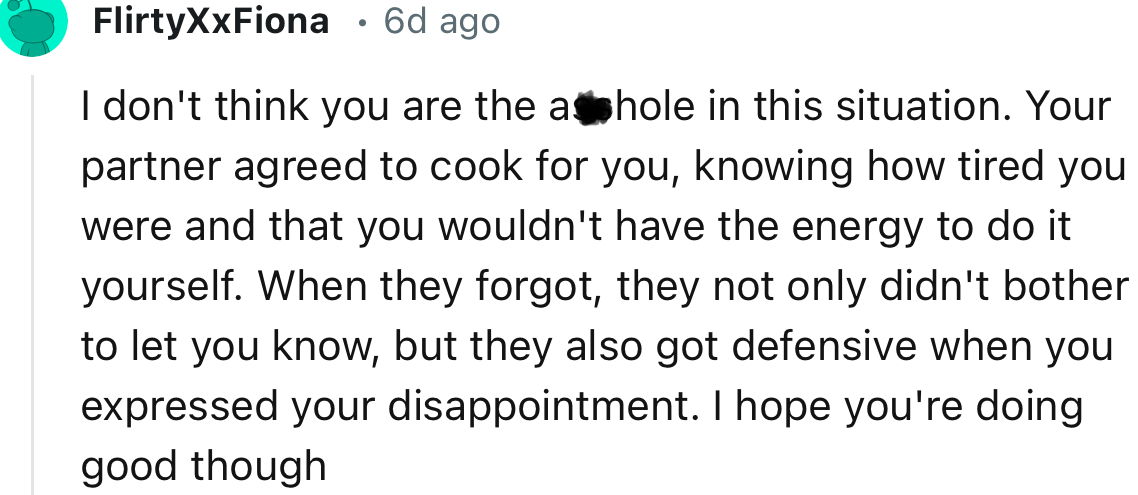Click the line 'were and that you wouldn't'

(x=576, y=227)
